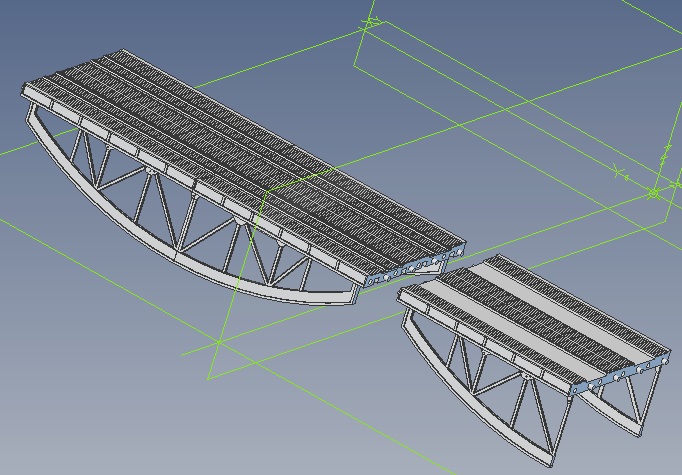
Task: Click green box corner overlapping the large deck
Action: pos(266,192)
